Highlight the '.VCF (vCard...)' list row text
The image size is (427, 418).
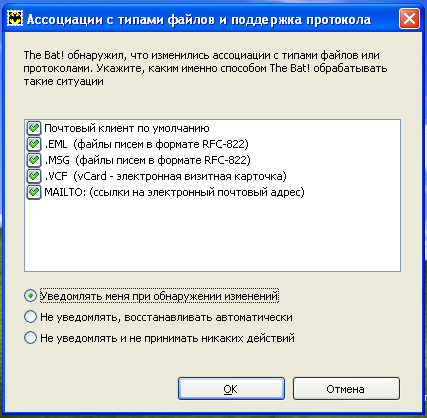click(165, 176)
